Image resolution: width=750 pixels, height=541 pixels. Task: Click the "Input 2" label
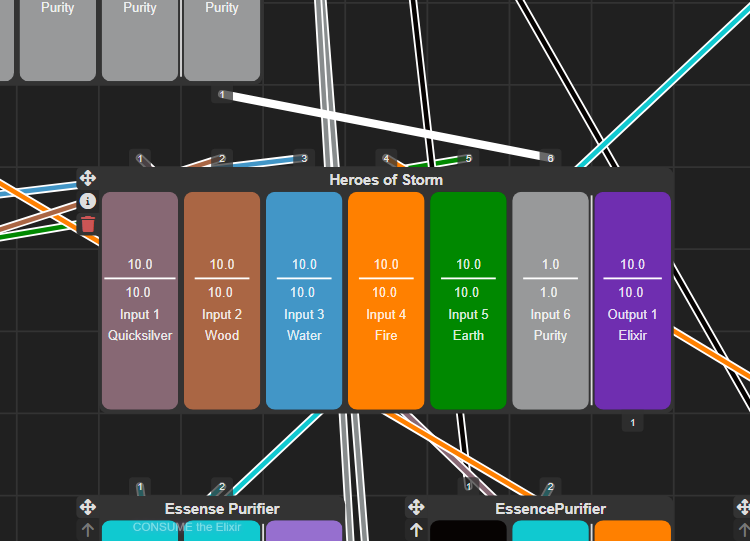coord(222,314)
